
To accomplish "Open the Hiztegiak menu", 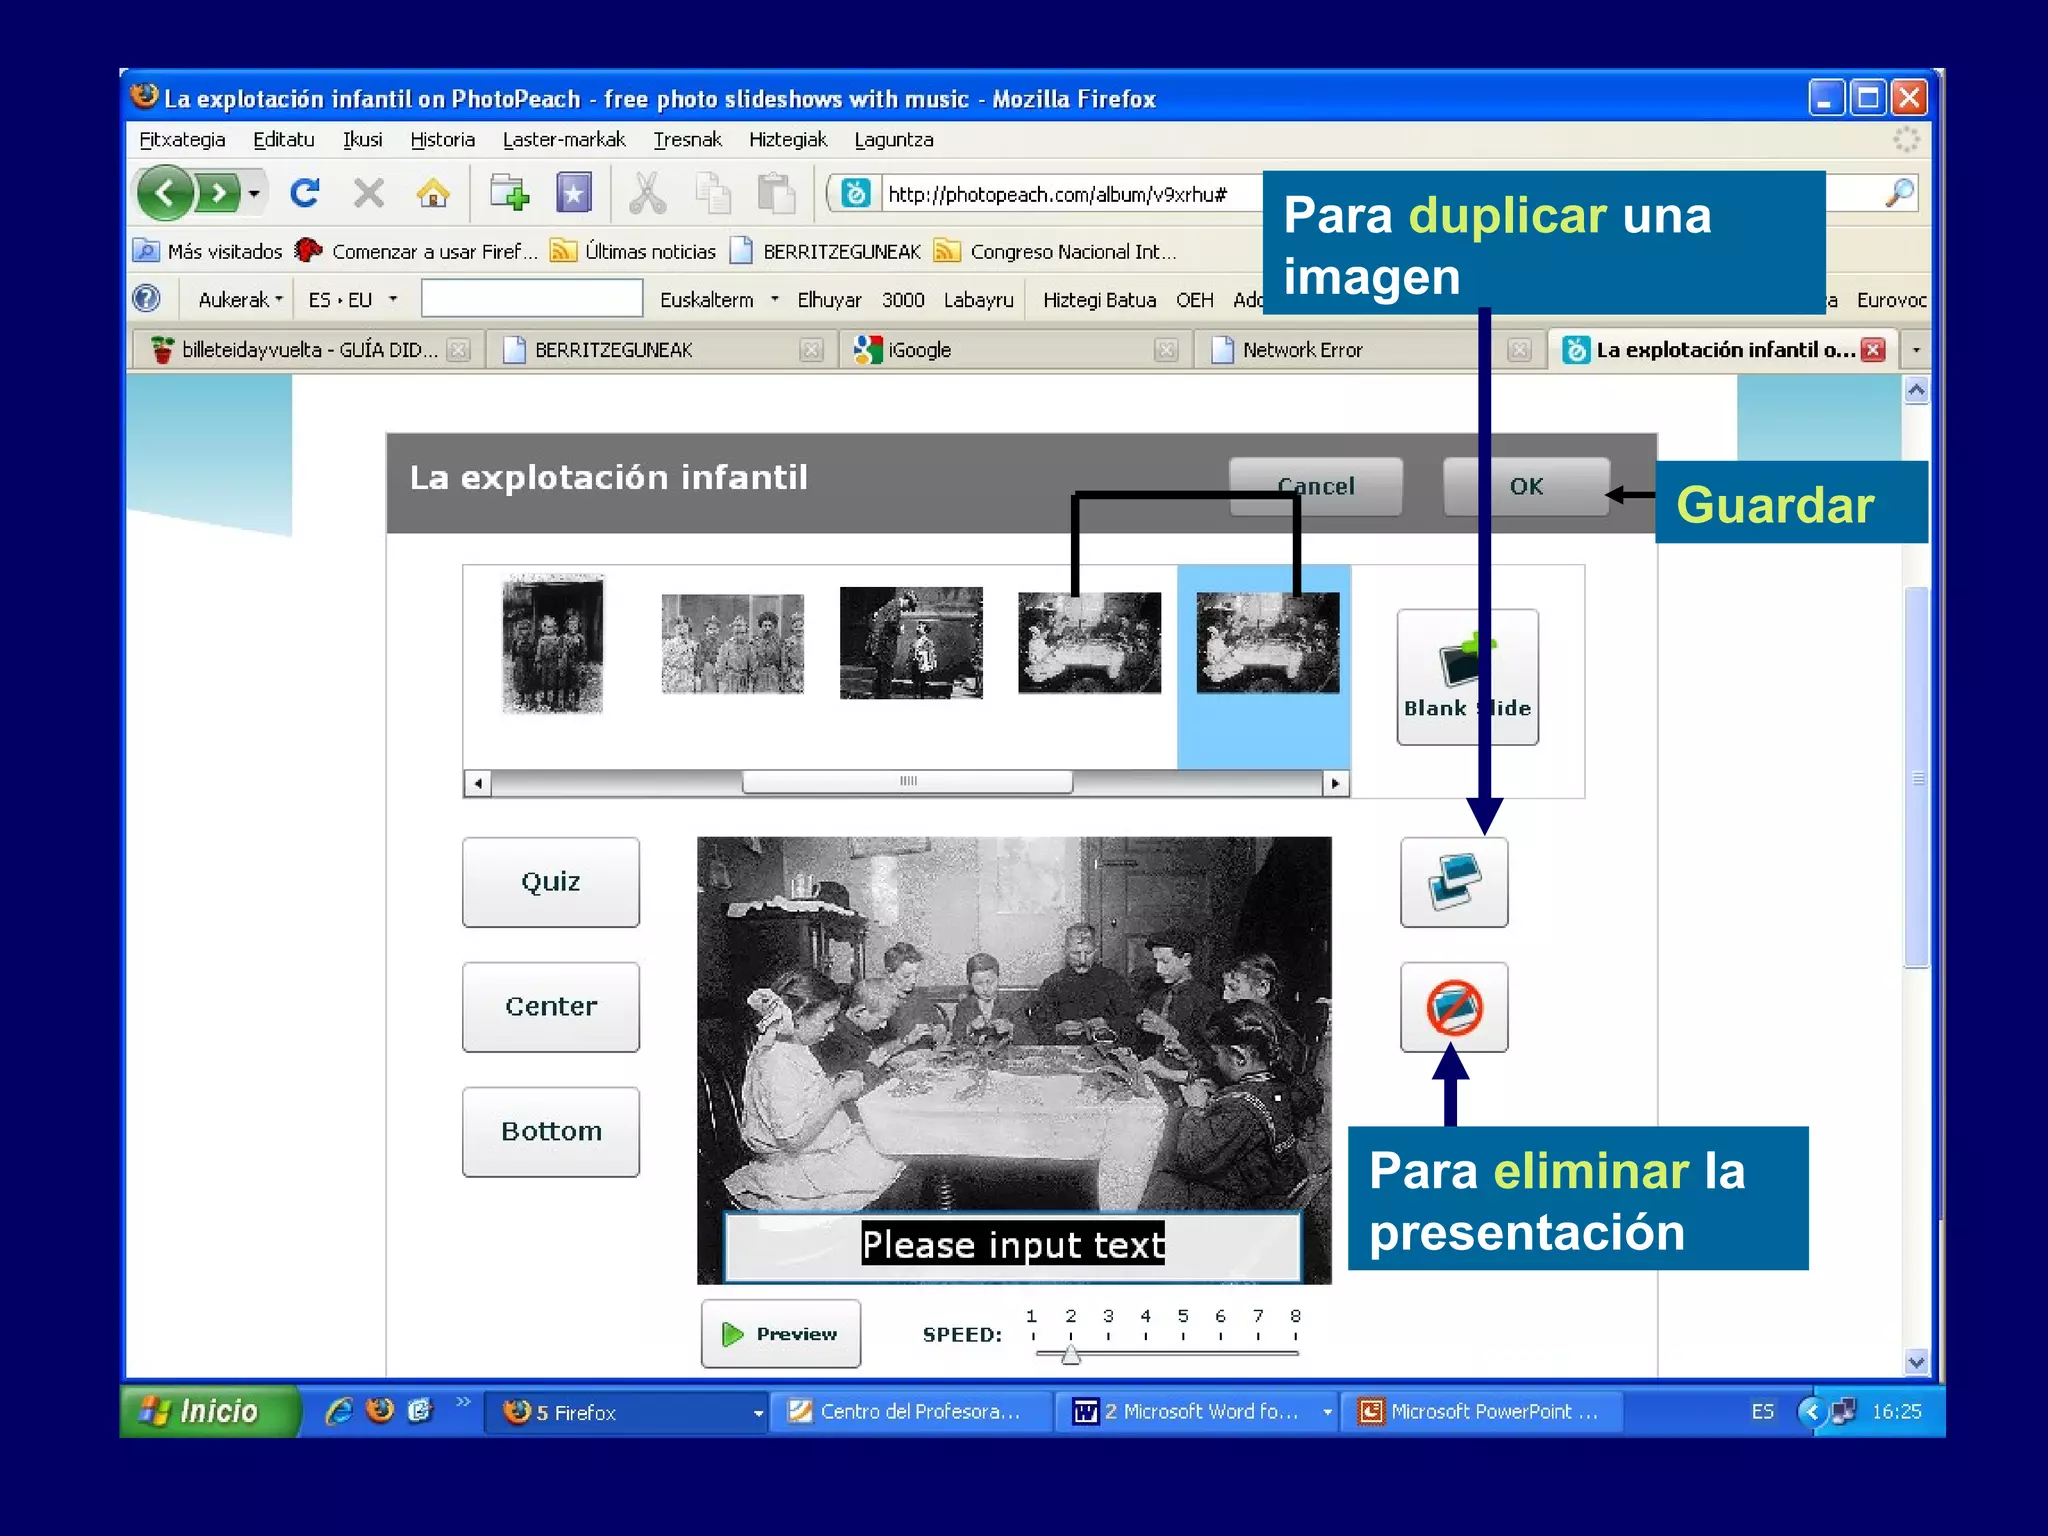I will click(788, 140).
